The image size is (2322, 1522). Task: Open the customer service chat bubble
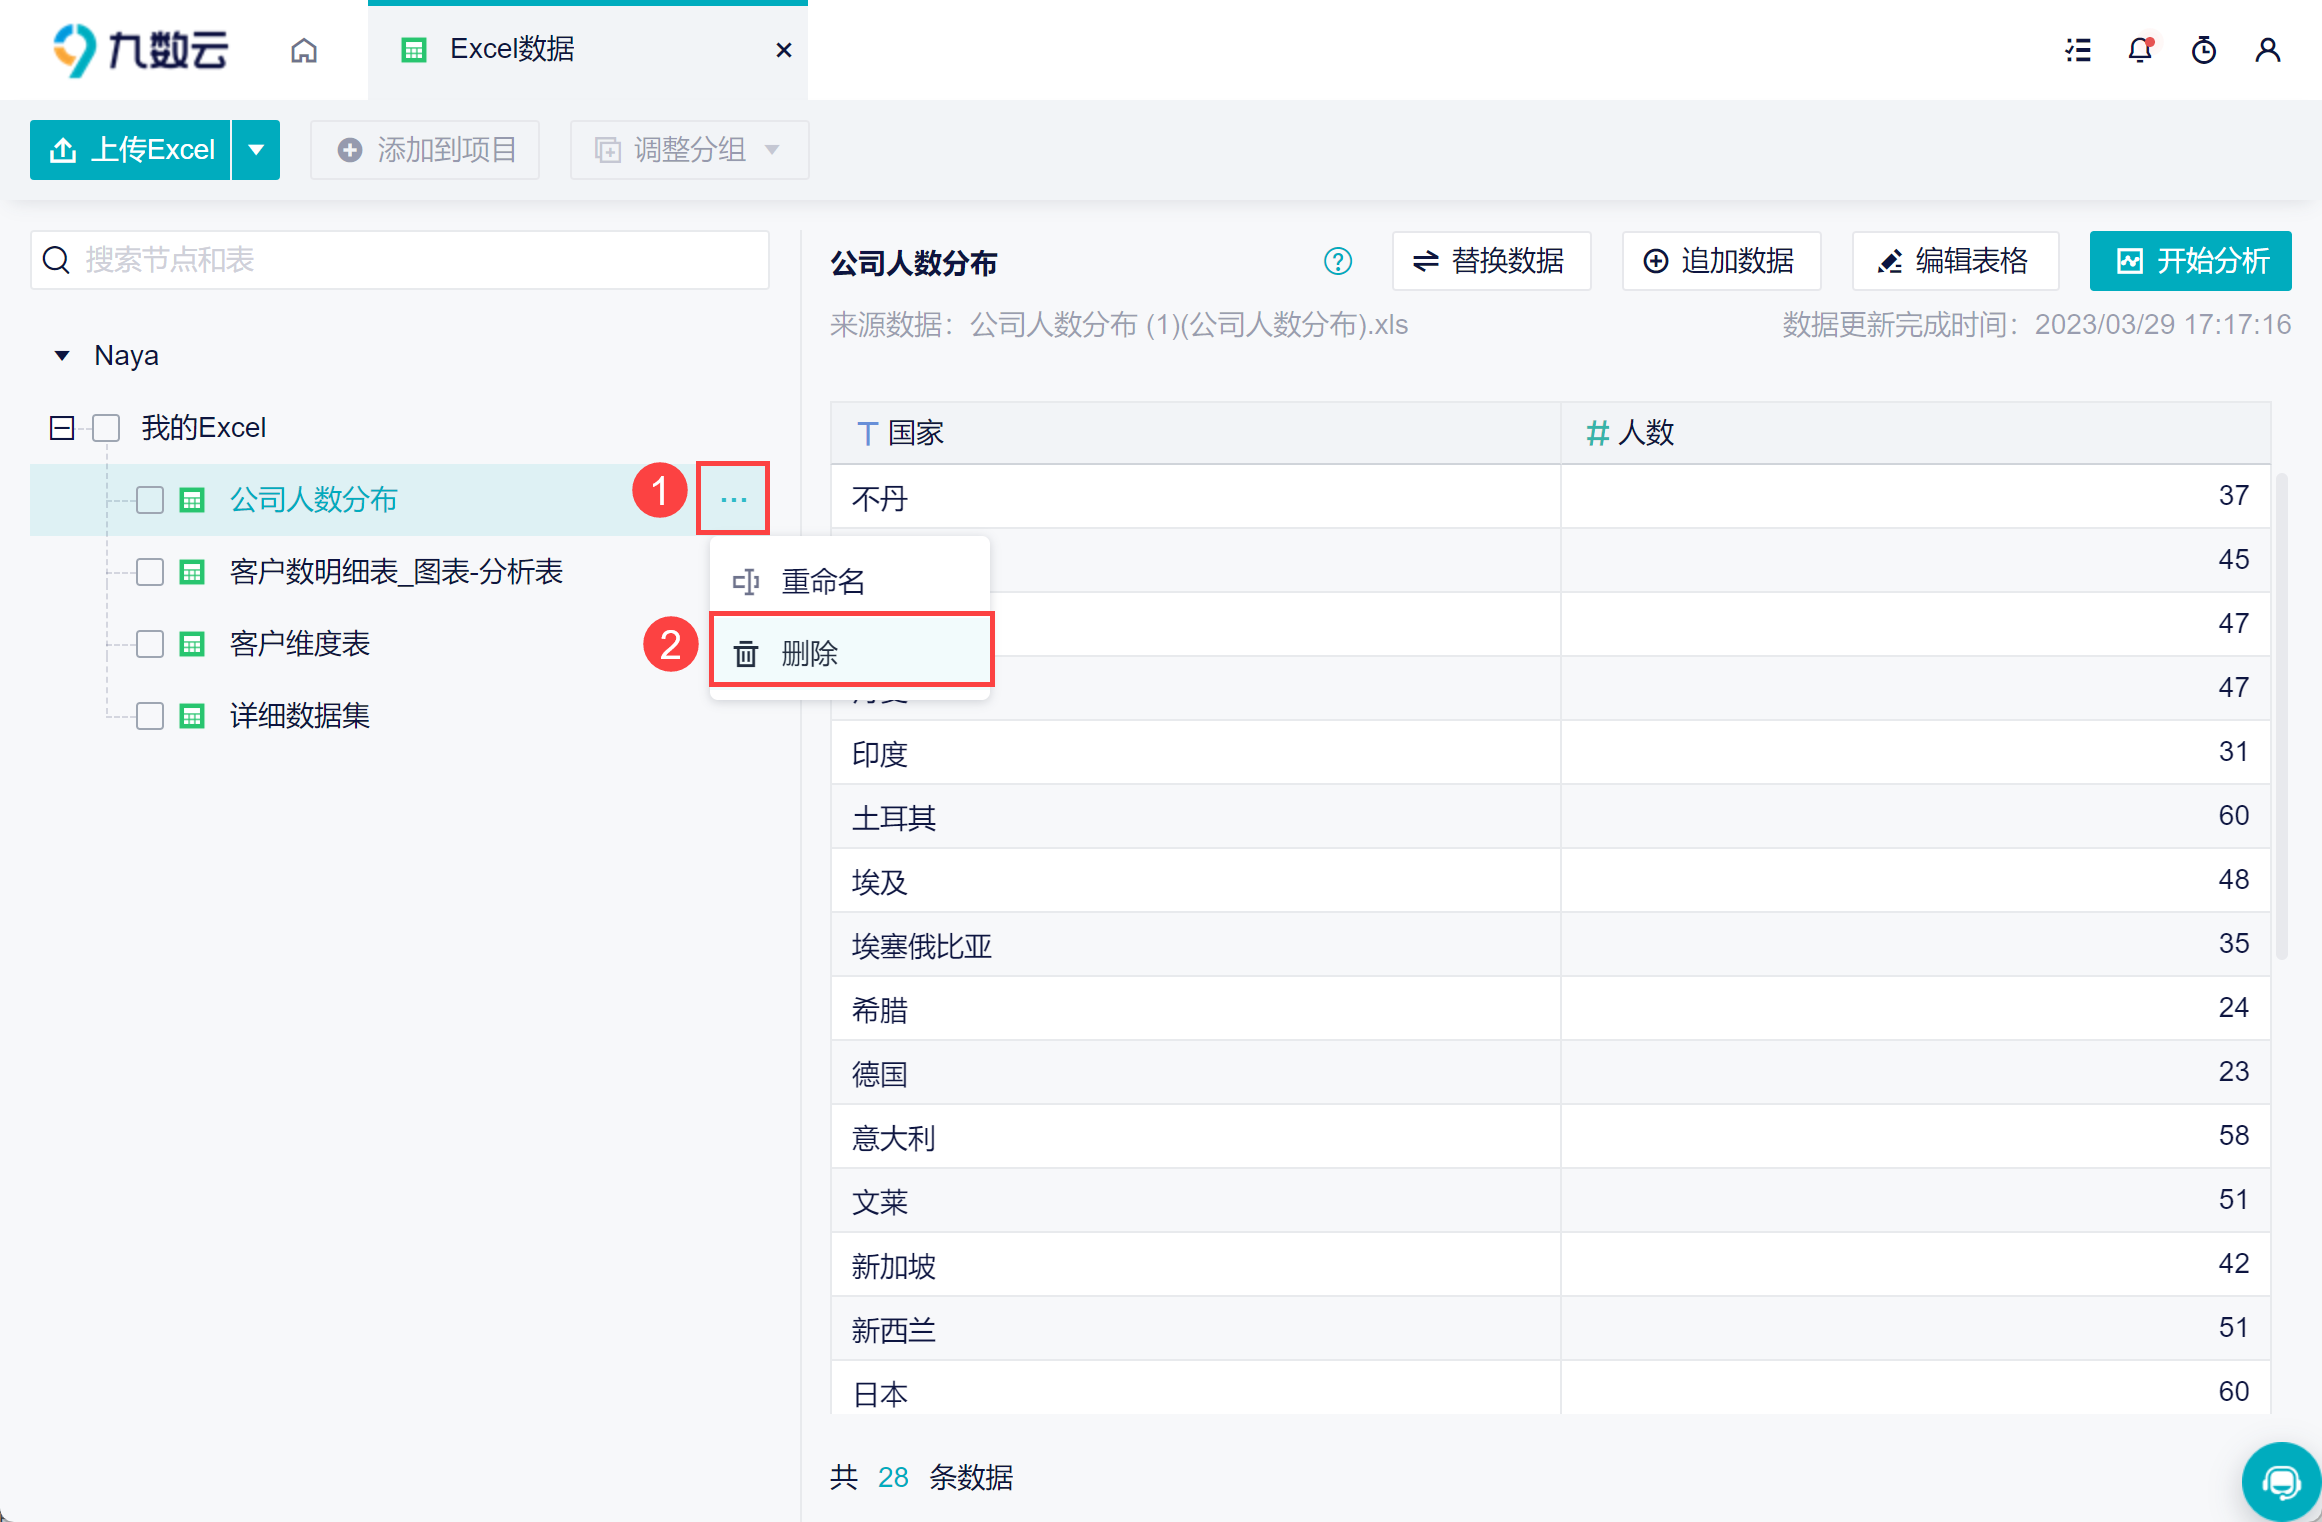[2281, 1482]
